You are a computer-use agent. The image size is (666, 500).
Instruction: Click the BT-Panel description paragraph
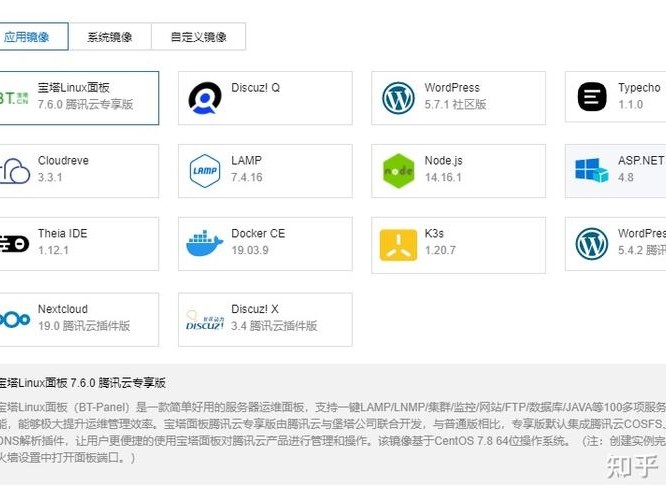tap(333, 432)
